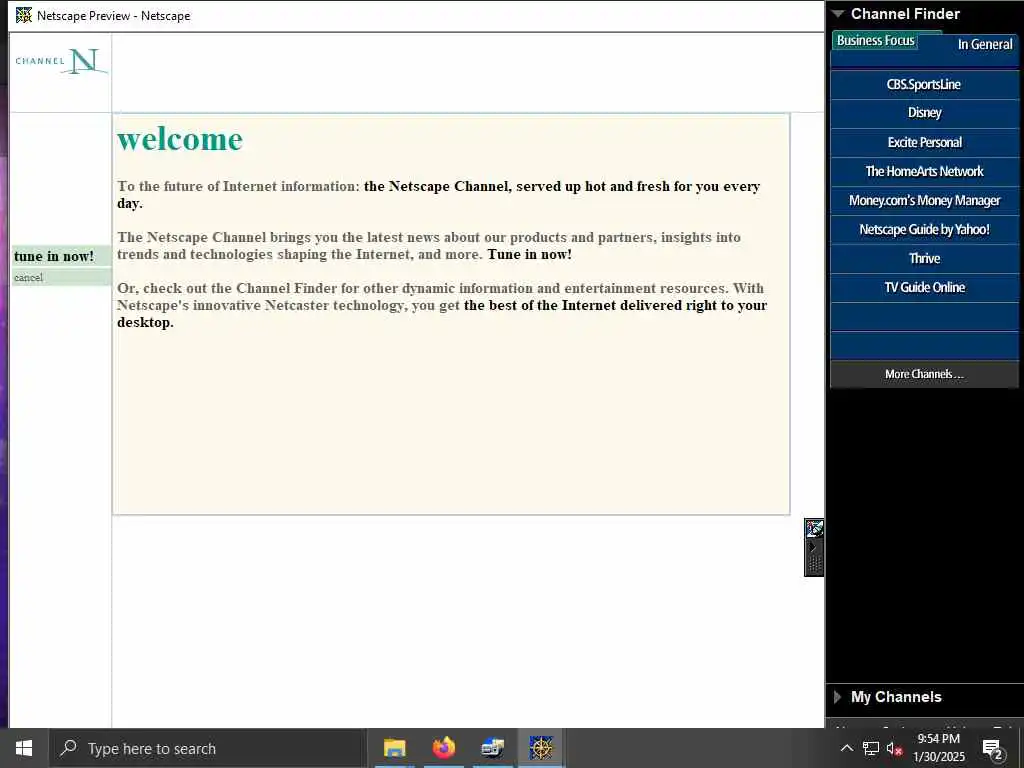The width and height of the screenshot is (1024, 768).
Task: Collapse the Channel Finder section
Action: [838, 14]
